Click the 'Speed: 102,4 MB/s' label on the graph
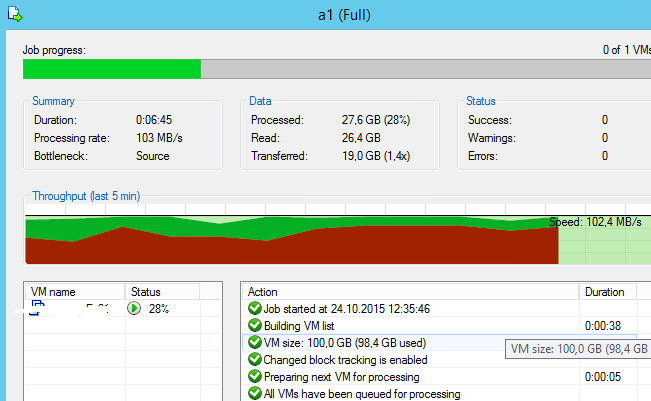The width and height of the screenshot is (651, 401). pos(595,223)
